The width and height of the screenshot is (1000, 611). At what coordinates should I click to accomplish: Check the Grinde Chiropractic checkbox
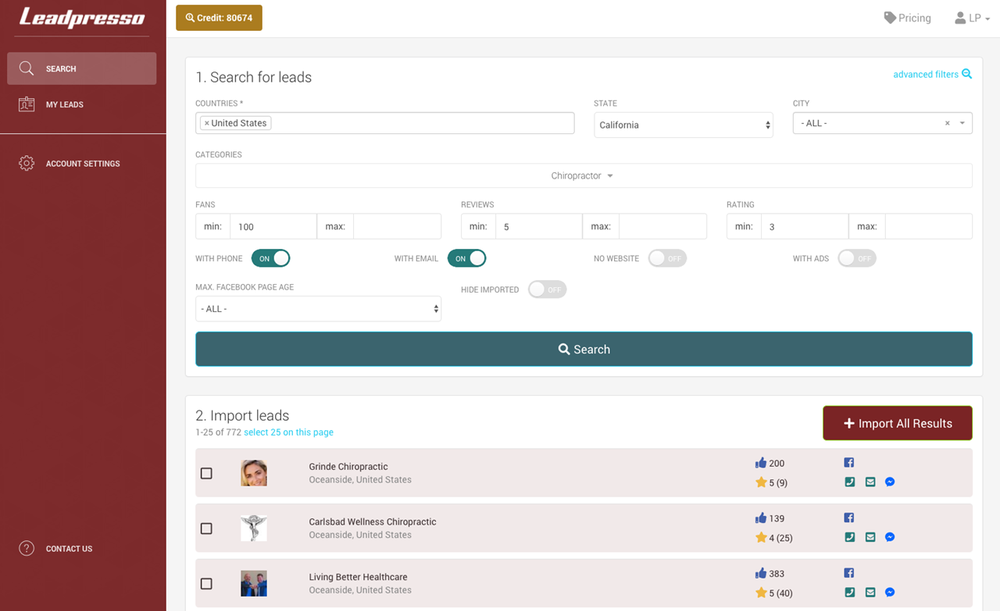coord(206,473)
